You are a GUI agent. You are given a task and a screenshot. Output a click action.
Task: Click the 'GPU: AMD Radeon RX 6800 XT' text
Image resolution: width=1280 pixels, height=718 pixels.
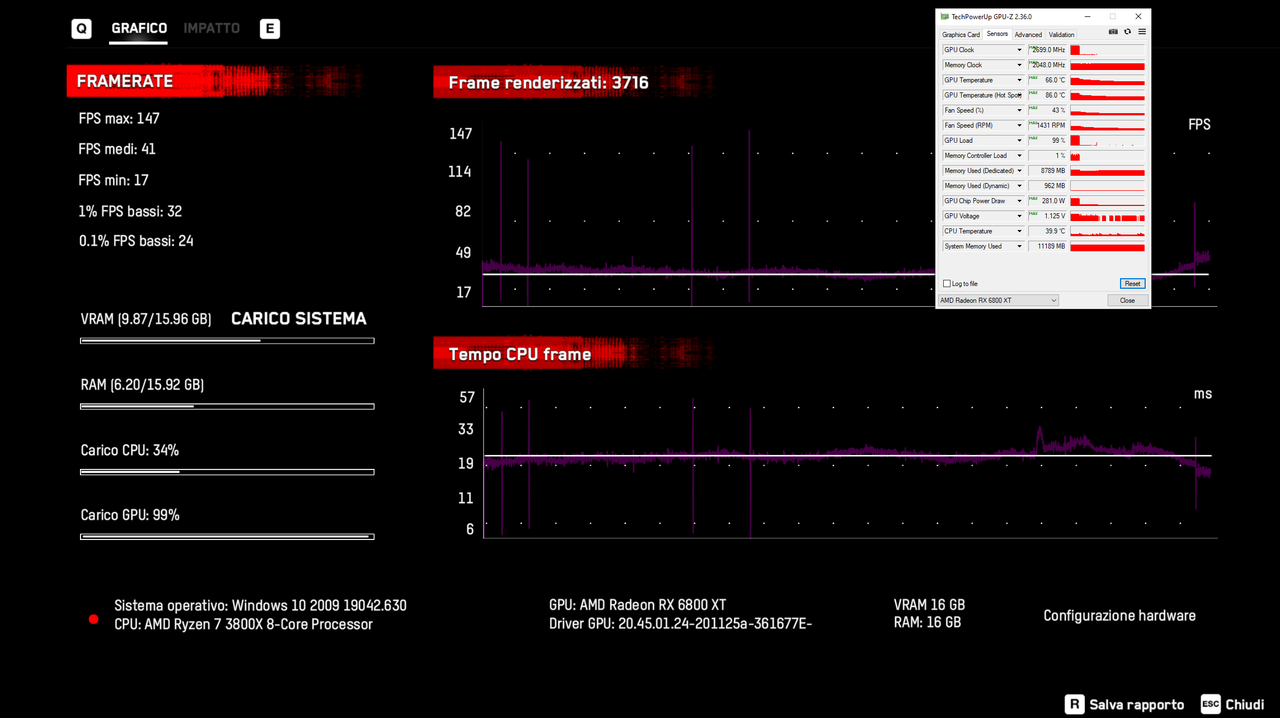tap(637, 606)
